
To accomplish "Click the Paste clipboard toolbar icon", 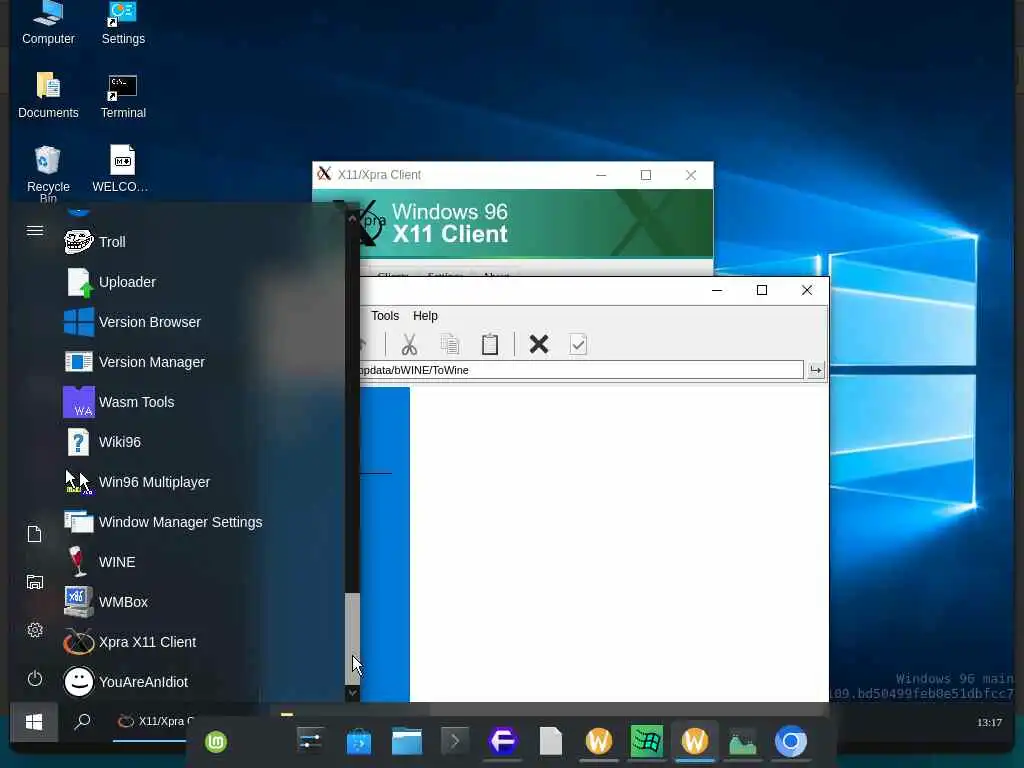I will click(x=490, y=344).
